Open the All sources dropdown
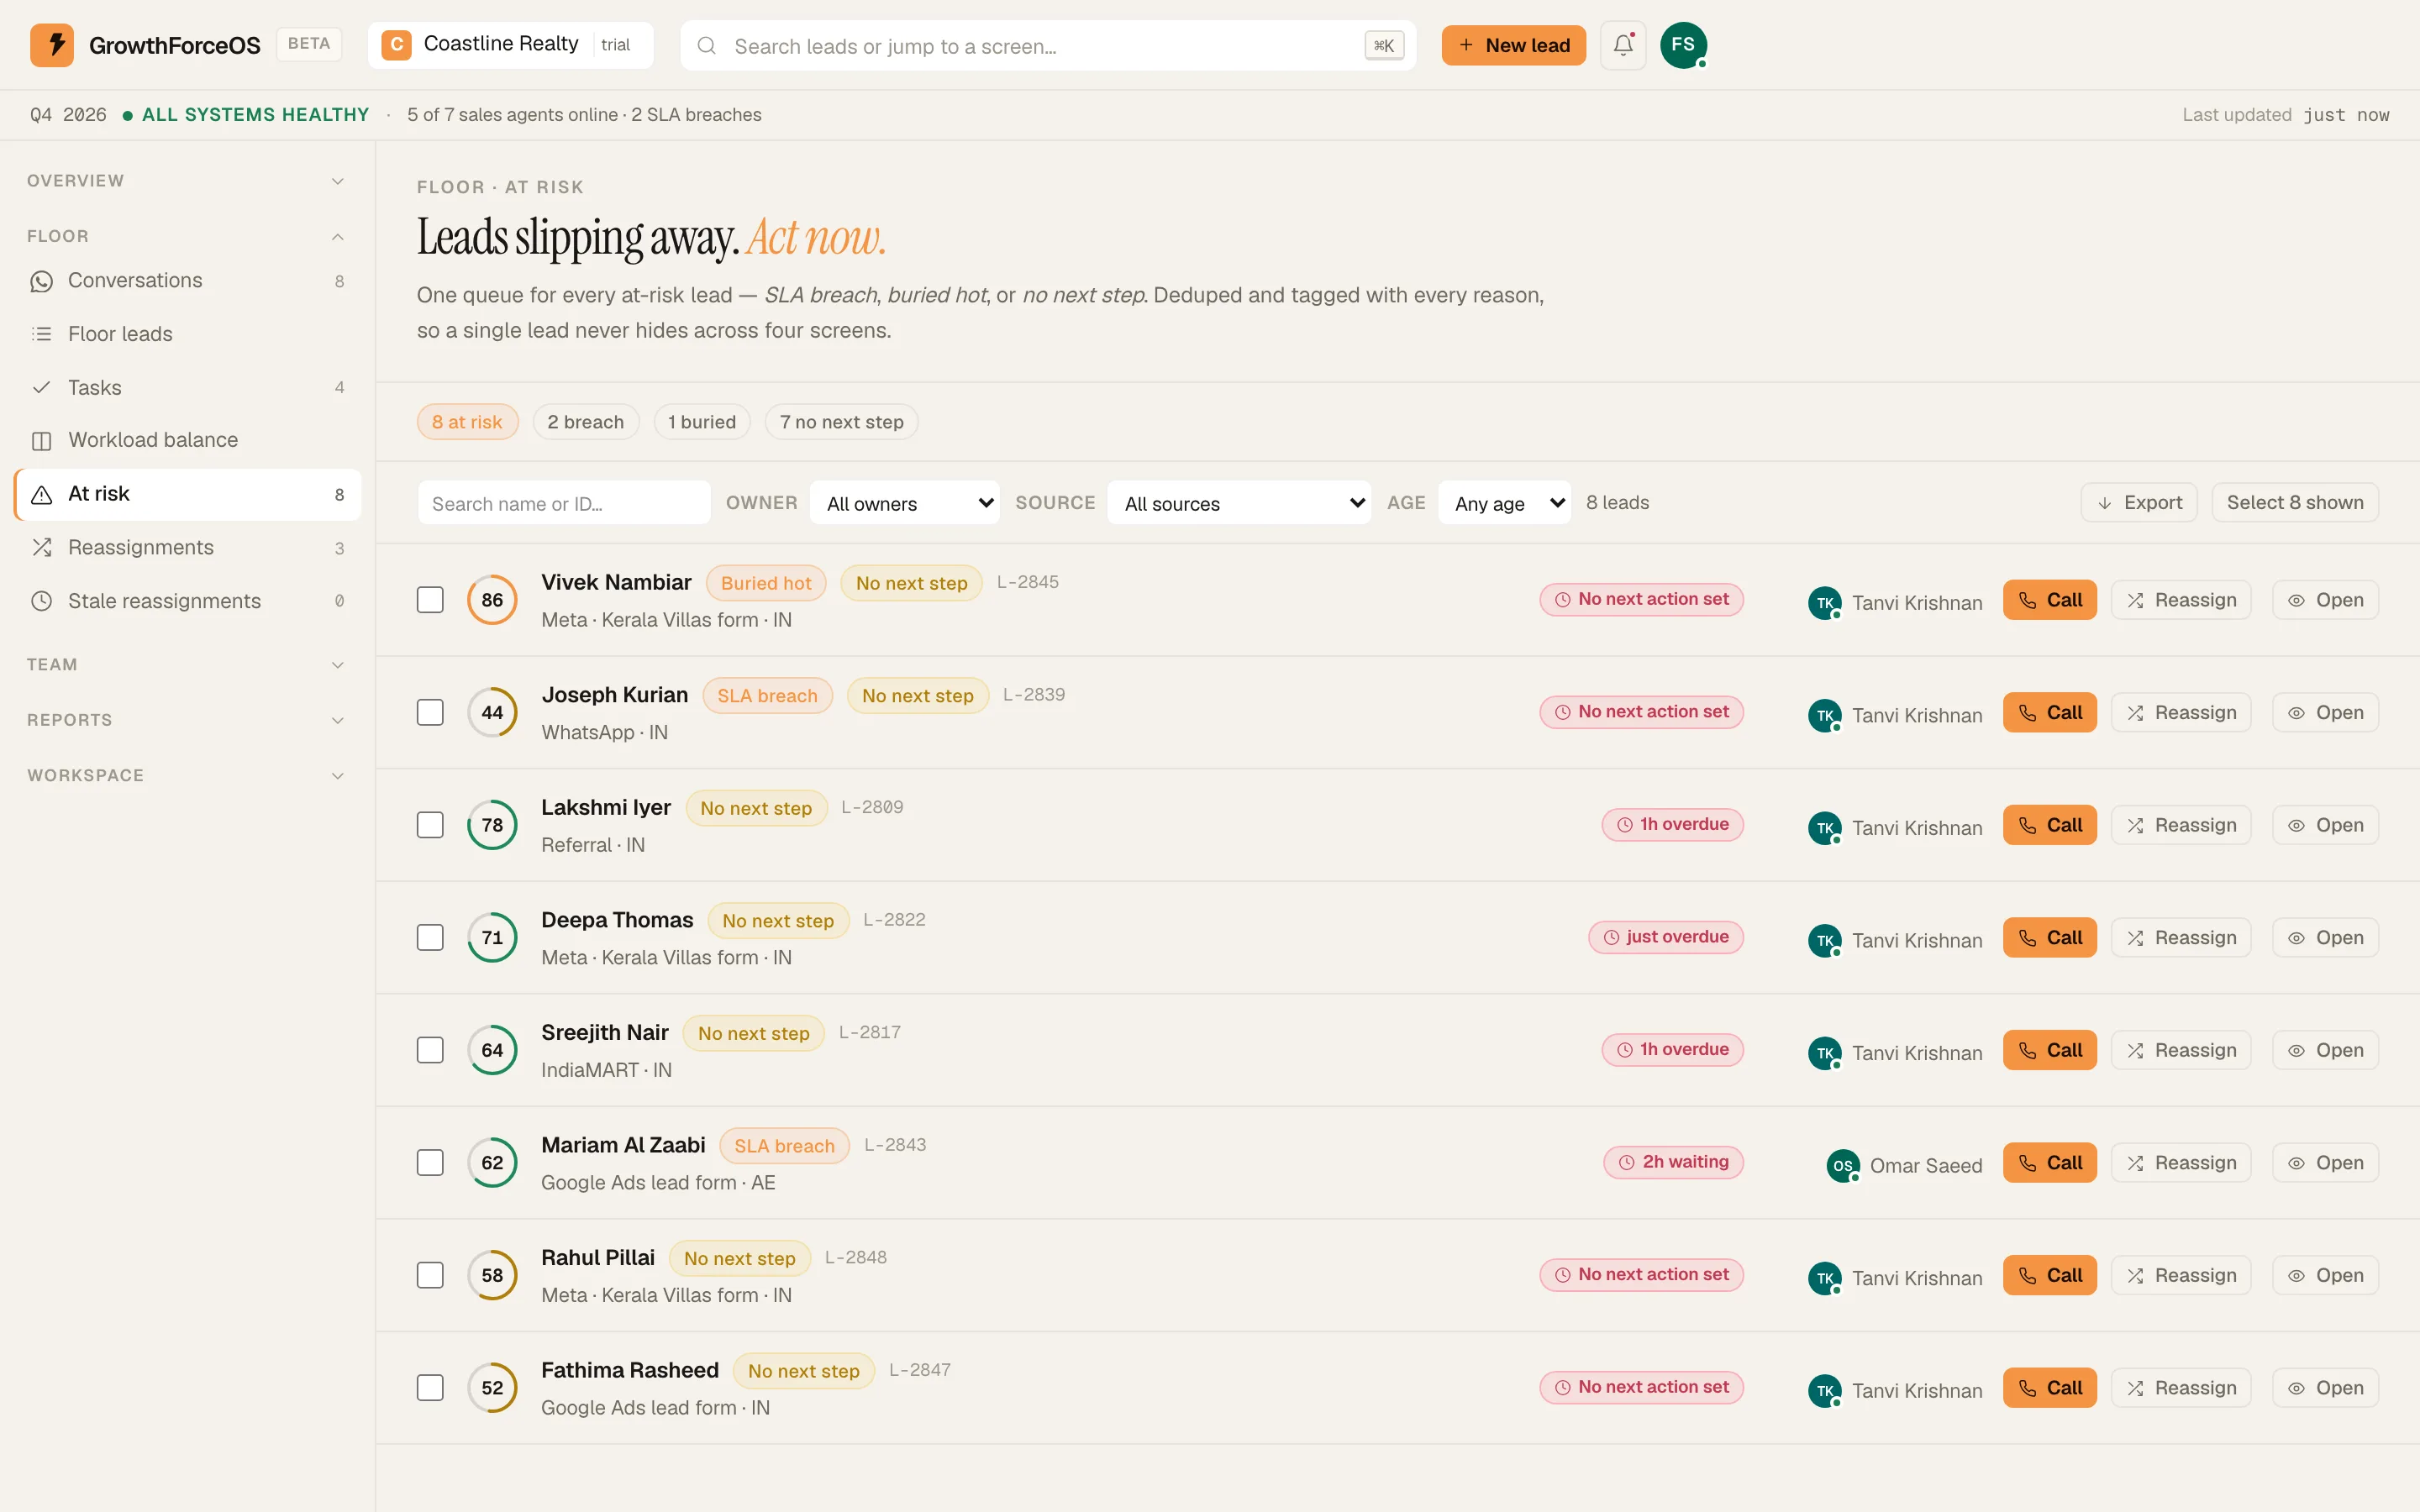 click(x=1239, y=503)
